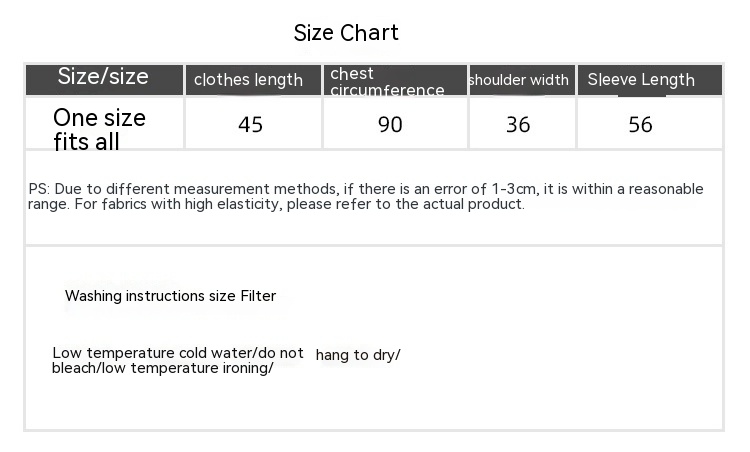Image resolution: width=750 pixels, height=452 pixels.
Task: Select the chest circumference column header
Action: point(387,82)
